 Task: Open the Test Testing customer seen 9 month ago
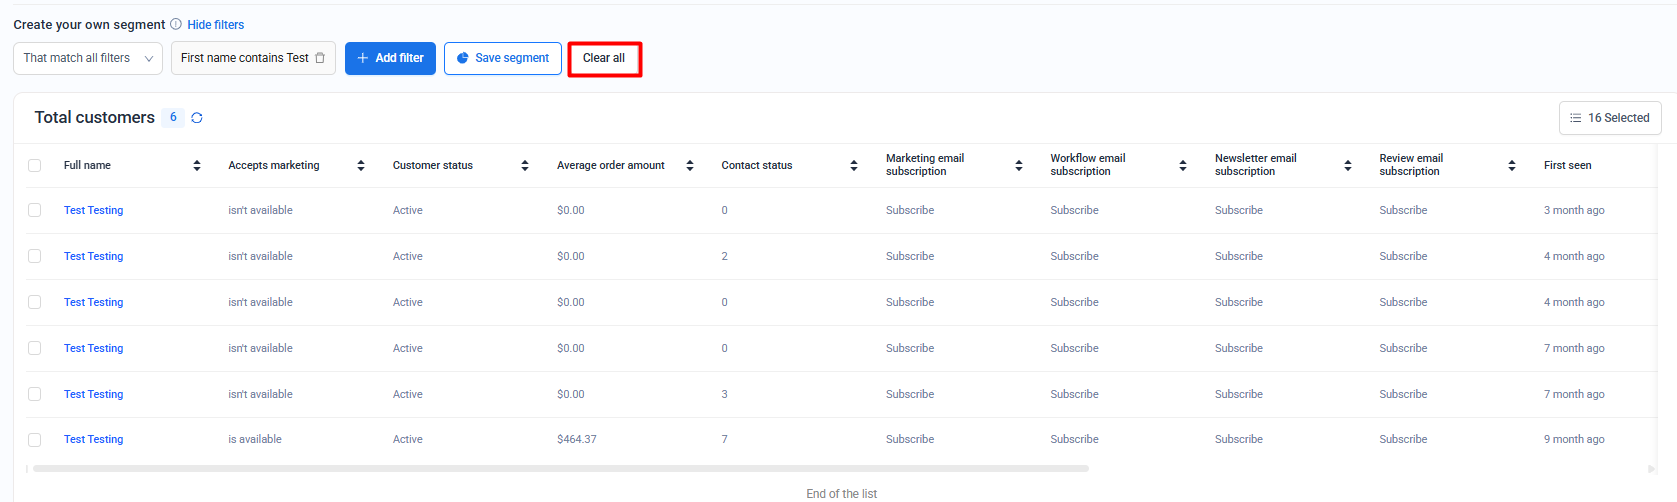tap(93, 440)
